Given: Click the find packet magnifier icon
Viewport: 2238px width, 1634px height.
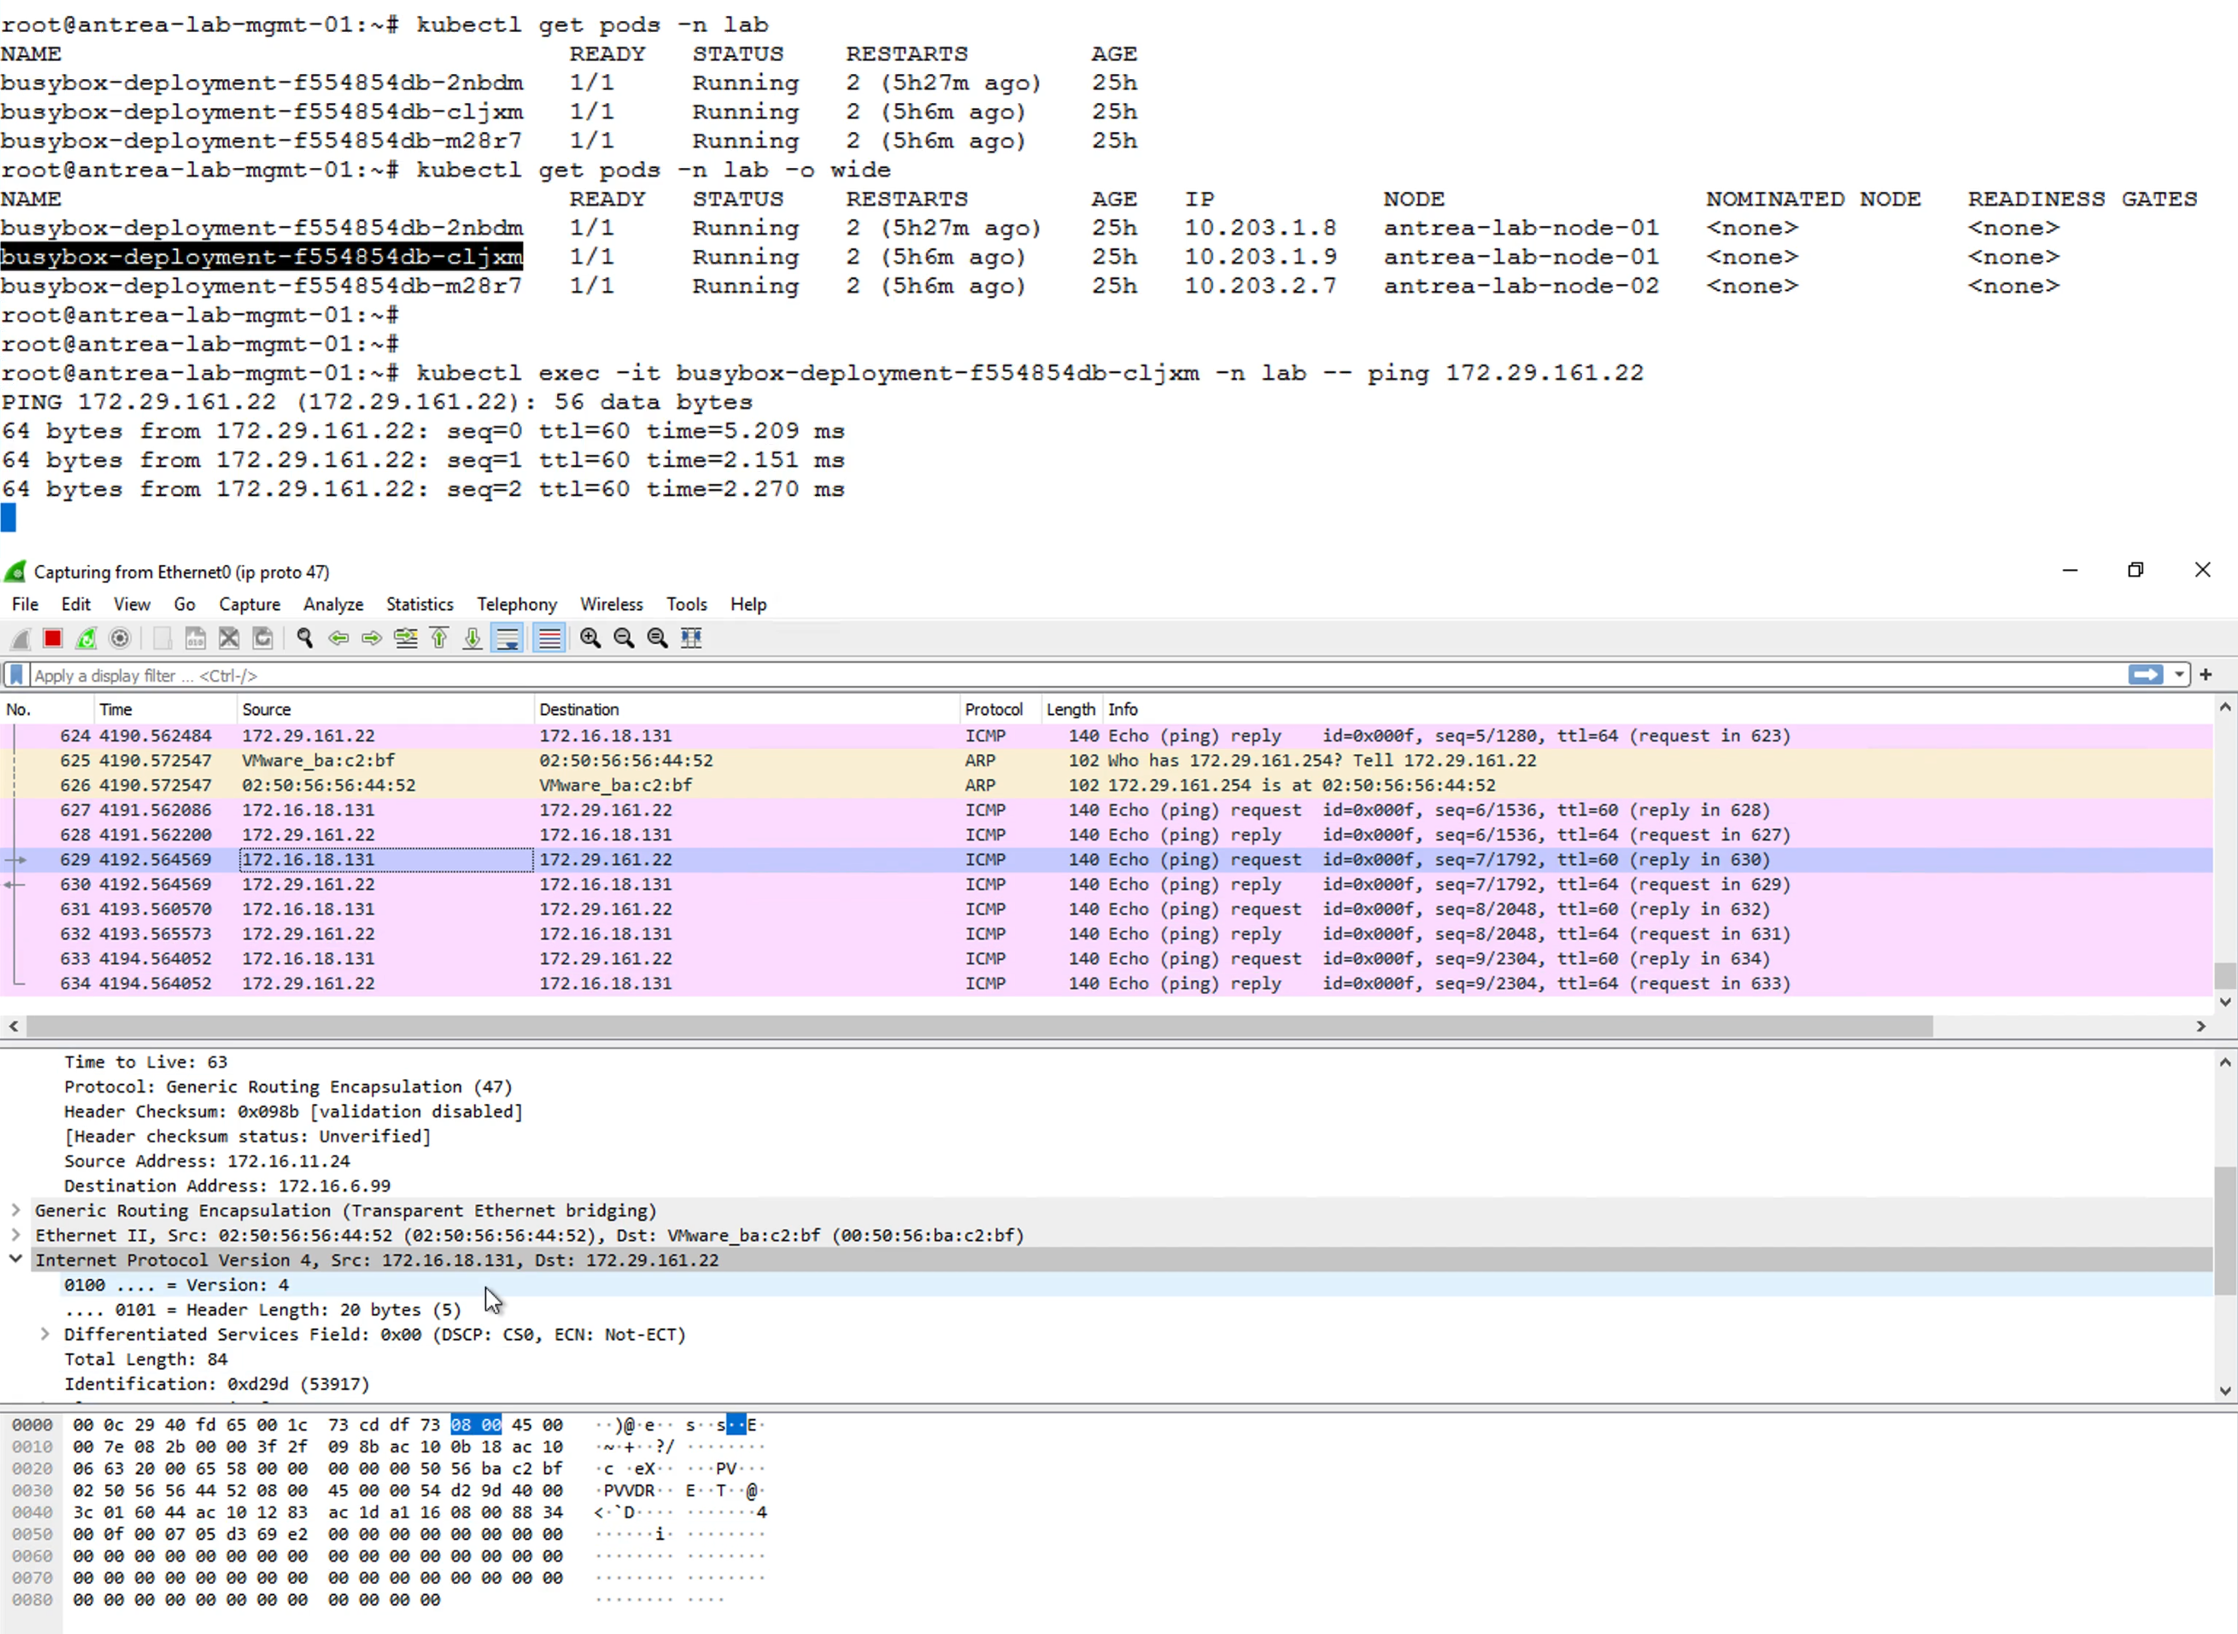Looking at the screenshot, I should pos(305,638).
